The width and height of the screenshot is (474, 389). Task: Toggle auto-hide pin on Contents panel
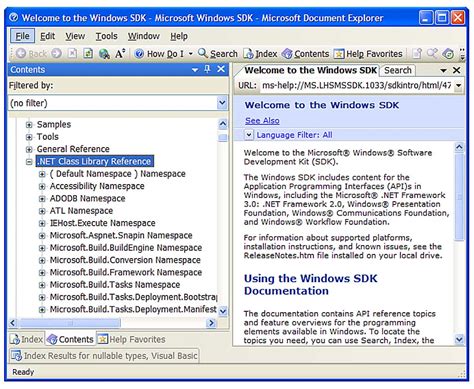tap(207, 69)
